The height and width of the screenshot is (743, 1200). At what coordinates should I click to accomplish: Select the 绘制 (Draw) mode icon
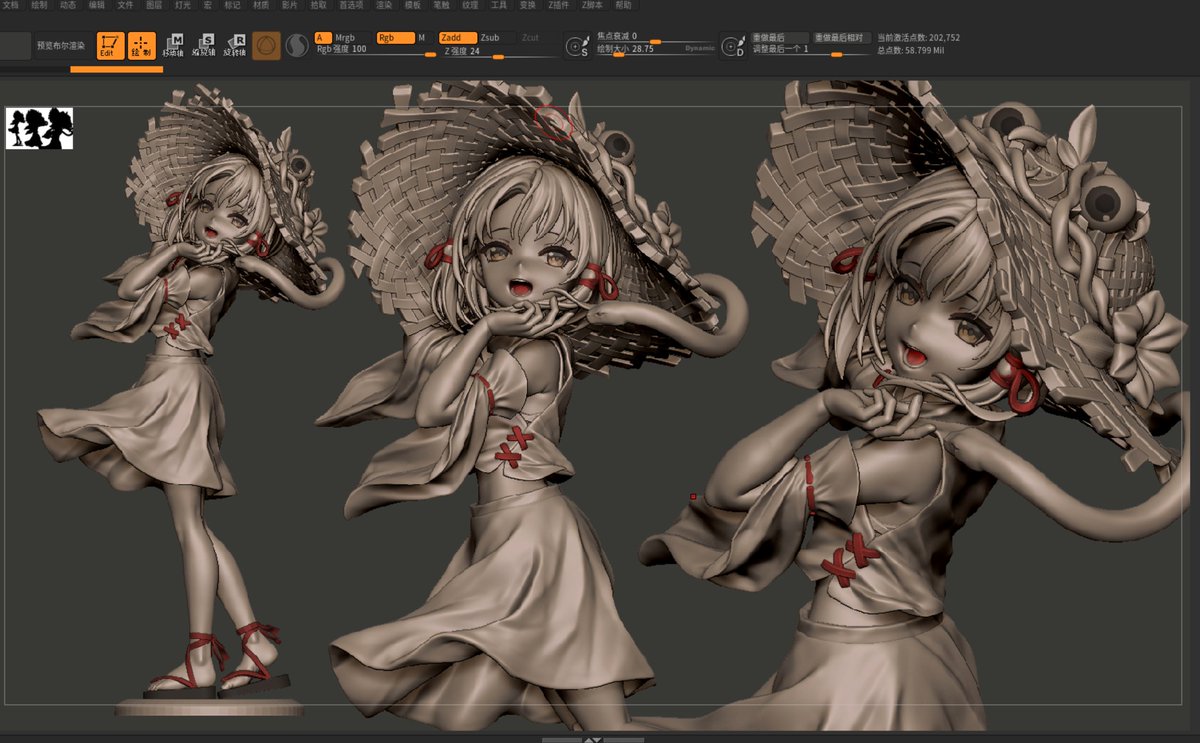[x=140, y=45]
